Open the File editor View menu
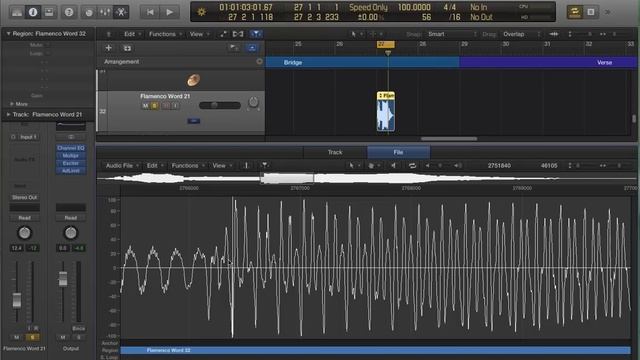Viewport: 640px width, 360px height. [221, 165]
